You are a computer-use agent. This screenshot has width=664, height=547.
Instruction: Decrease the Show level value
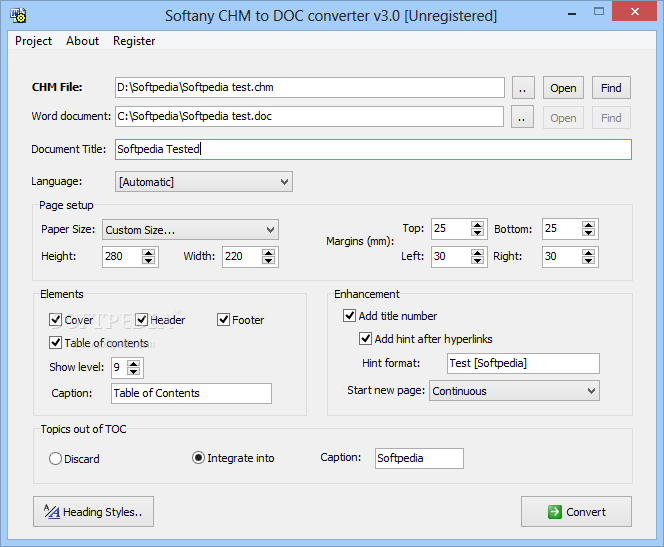(x=133, y=371)
